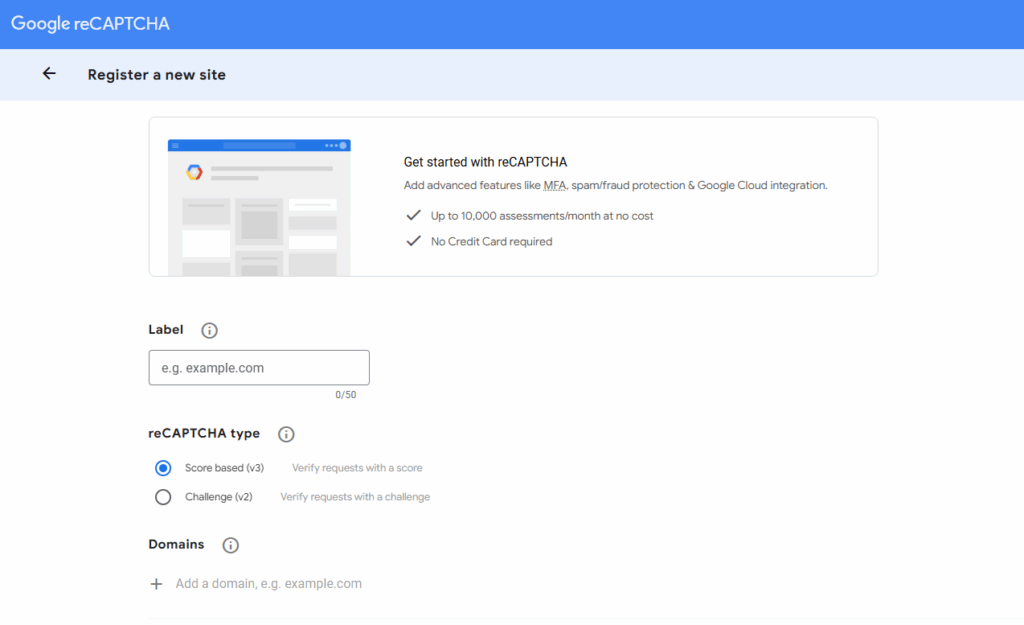Select Score based (v3) radio button

[x=163, y=468]
